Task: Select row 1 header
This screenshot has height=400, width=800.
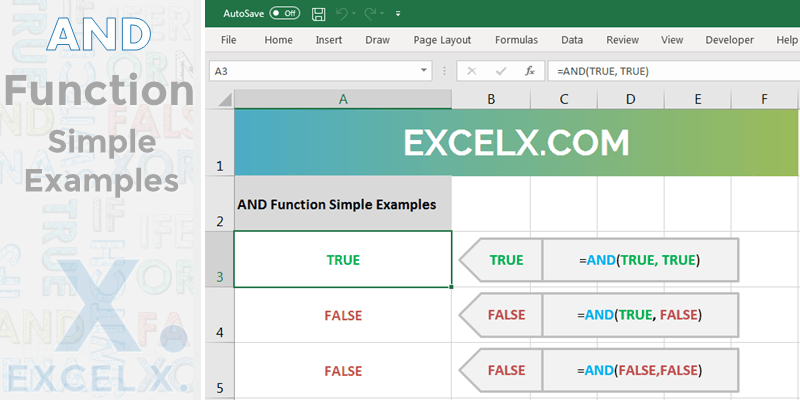Action: coord(220,142)
